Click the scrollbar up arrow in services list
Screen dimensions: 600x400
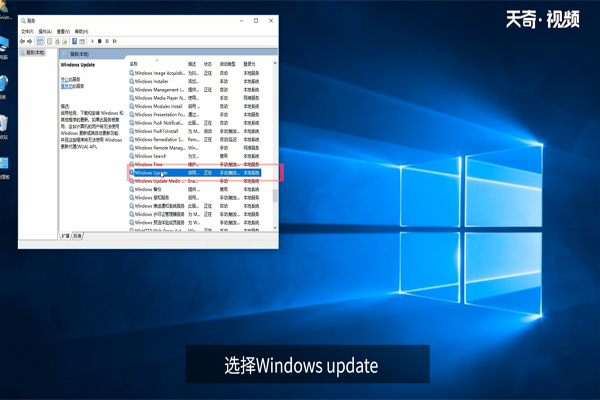(x=275, y=63)
